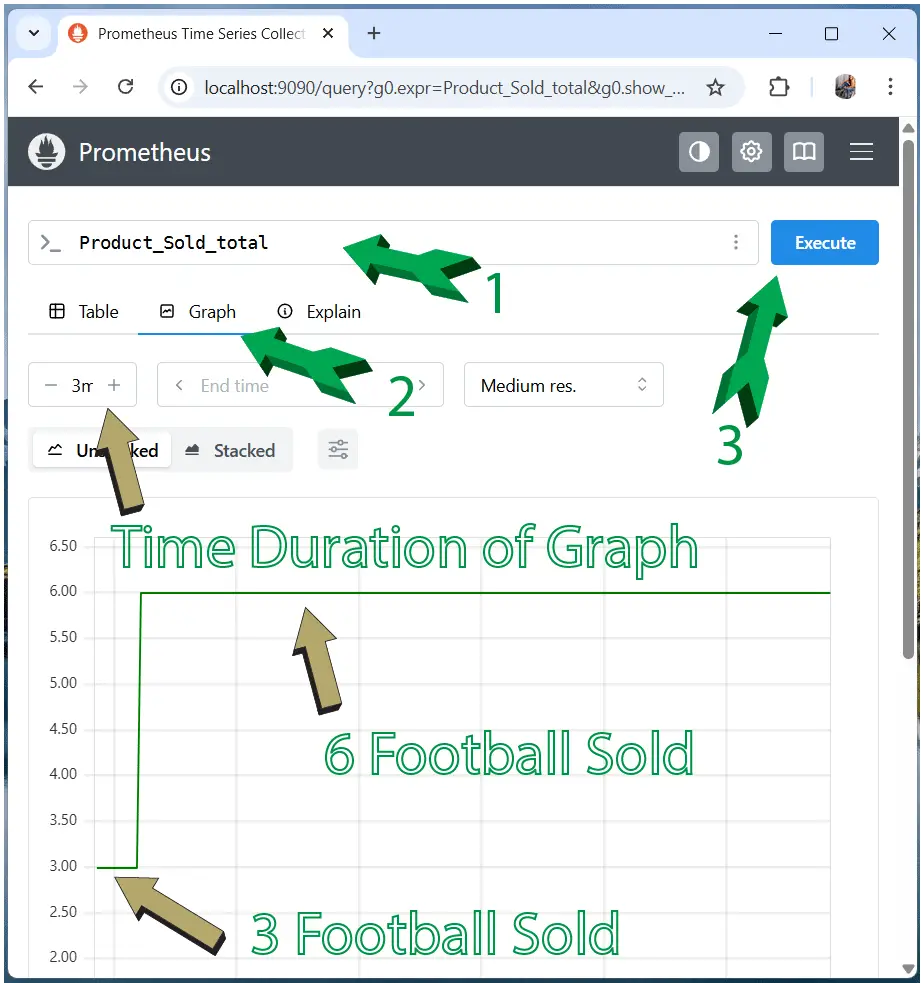921x983 pixels.
Task: Switch to the Table tab
Action: (83, 311)
